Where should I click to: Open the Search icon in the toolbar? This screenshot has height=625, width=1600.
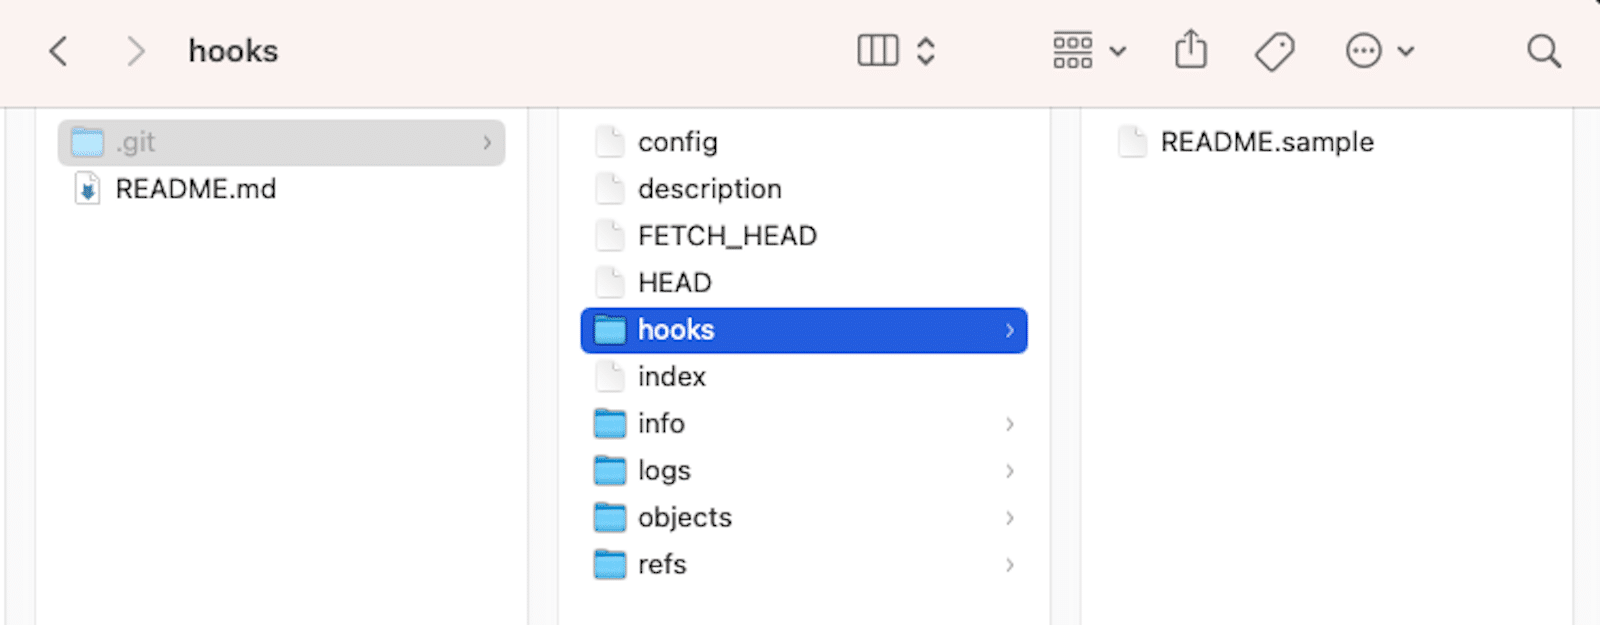click(1543, 50)
